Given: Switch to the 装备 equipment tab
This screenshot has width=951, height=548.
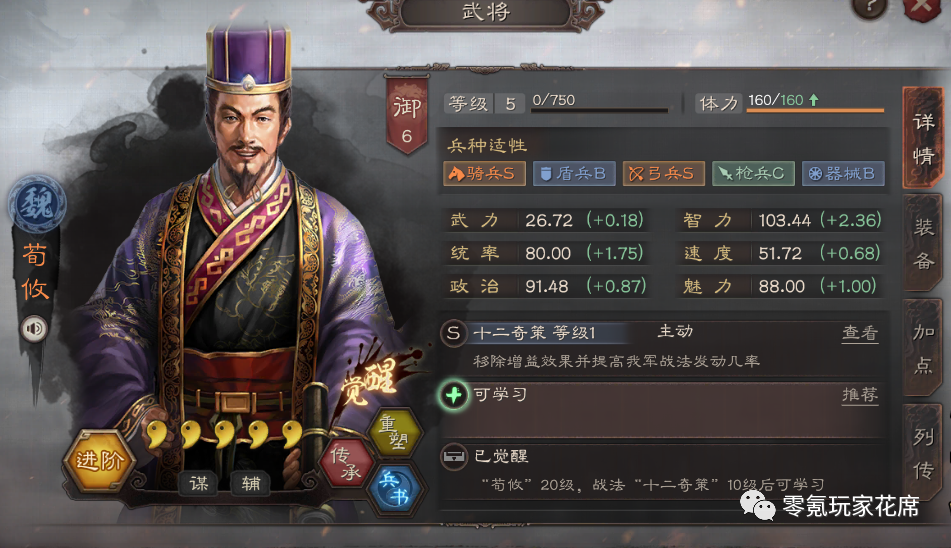Looking at the screenshot, I should 923,244.
